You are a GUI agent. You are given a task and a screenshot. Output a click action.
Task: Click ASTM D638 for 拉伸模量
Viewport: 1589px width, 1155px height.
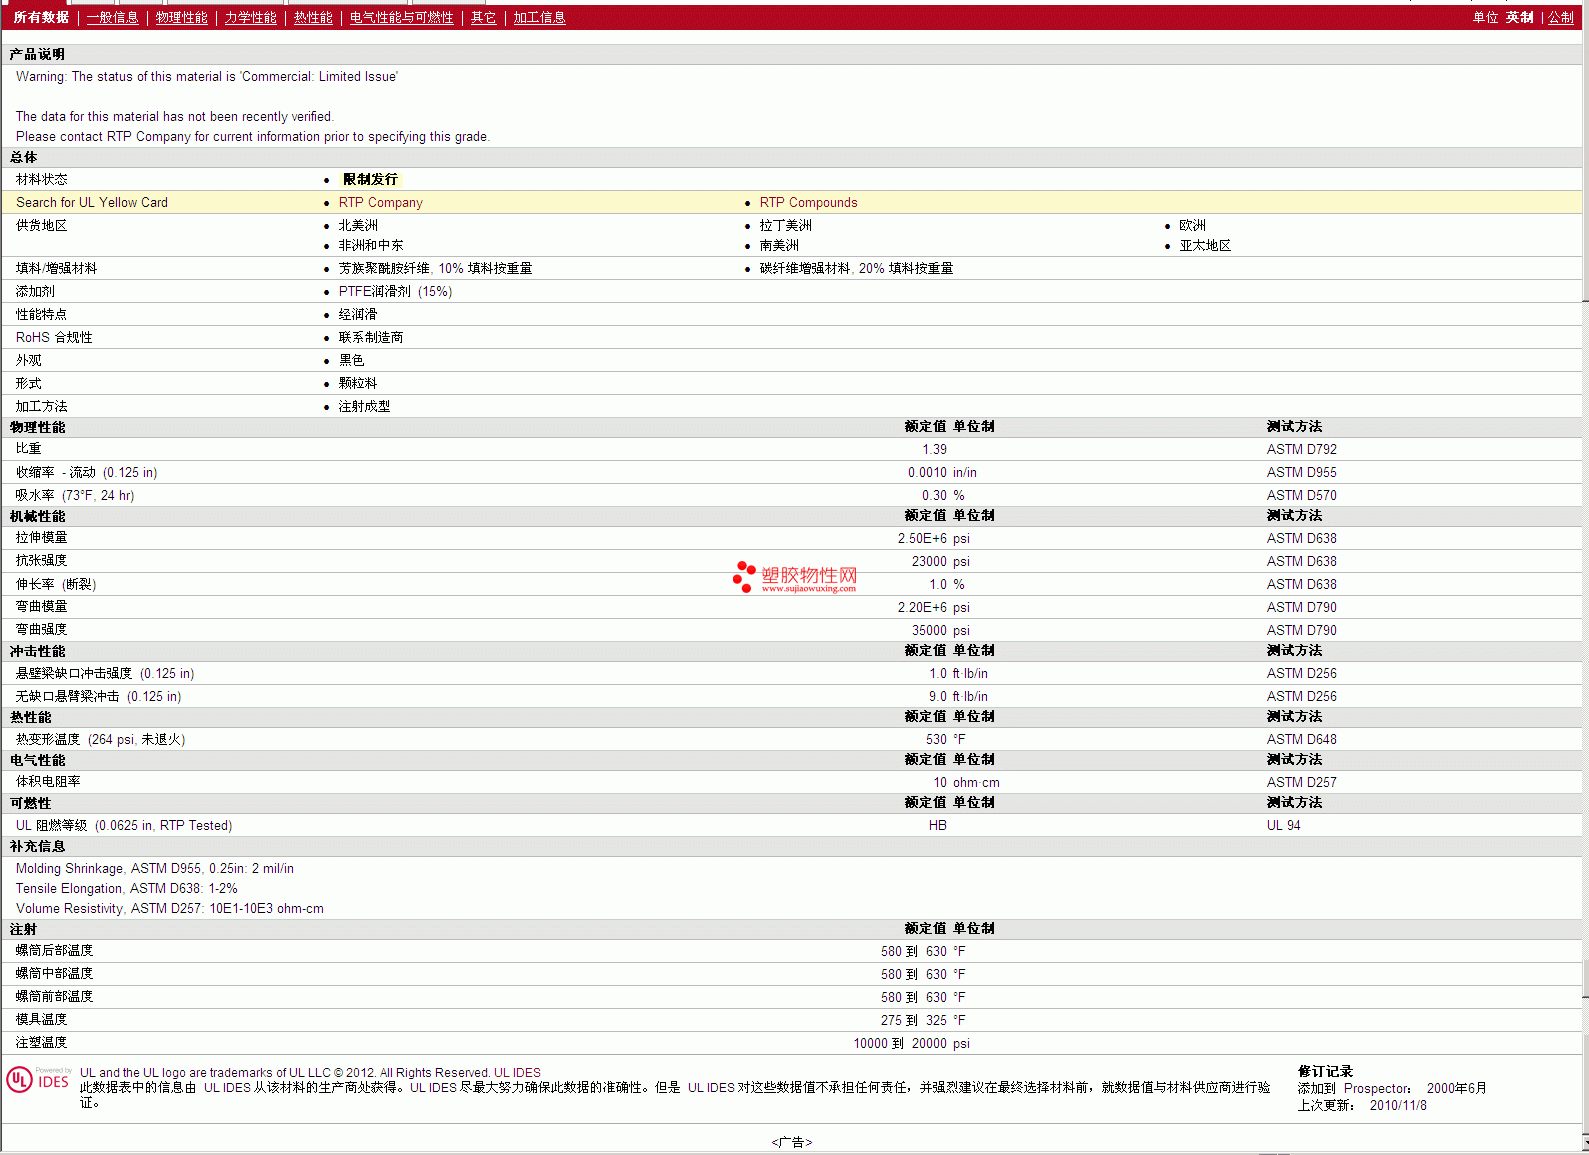tap(1302, 539)
